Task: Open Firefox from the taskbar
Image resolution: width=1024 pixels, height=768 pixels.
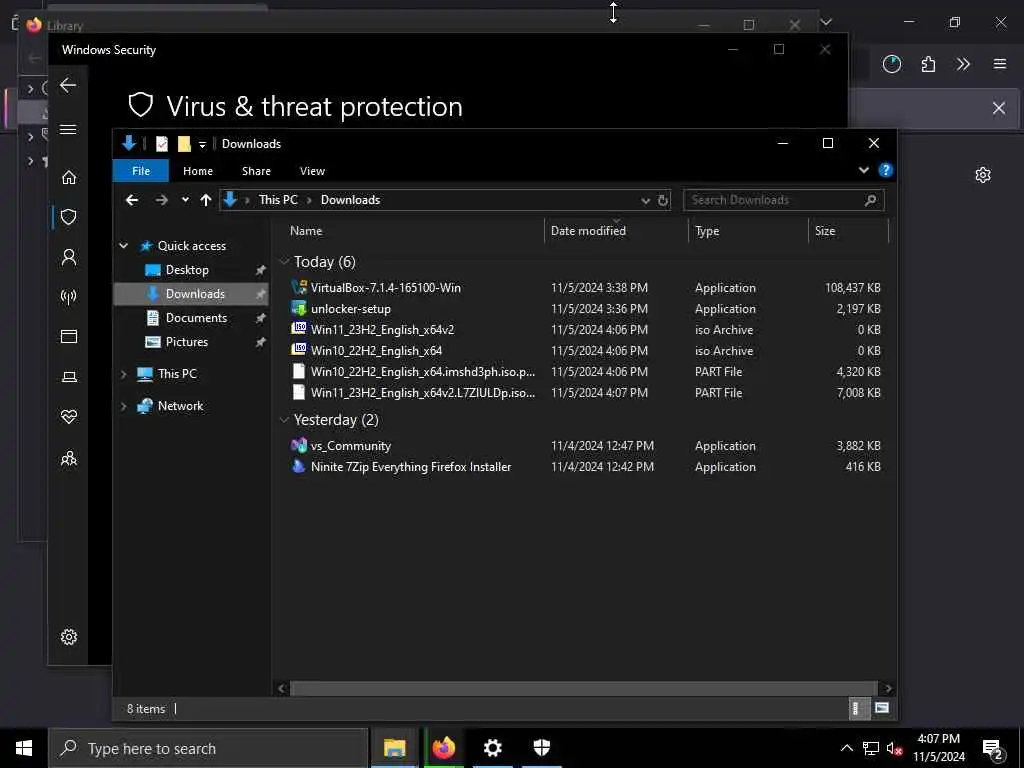Action: click(x=443, y=748)
